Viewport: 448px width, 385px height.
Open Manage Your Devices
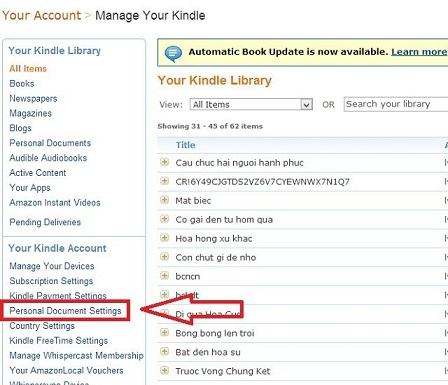pos(52,266)
